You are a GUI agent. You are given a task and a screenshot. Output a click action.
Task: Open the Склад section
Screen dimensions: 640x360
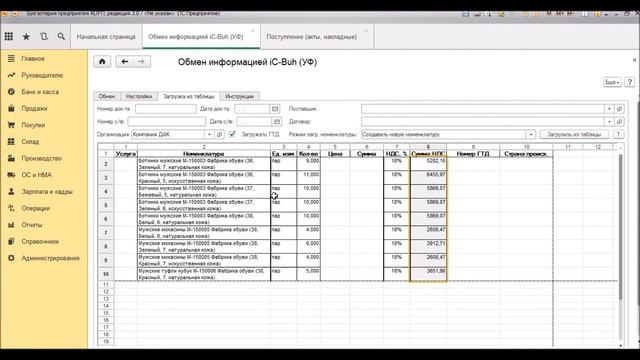(x=30, y=142)
